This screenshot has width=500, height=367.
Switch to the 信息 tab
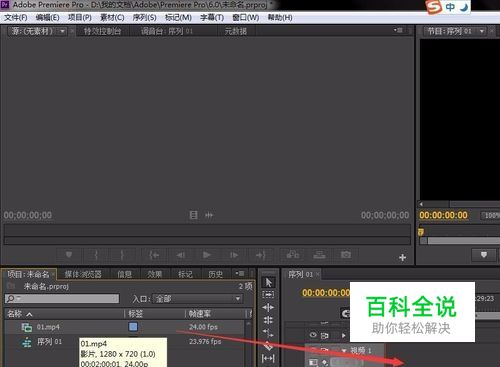[x=124, y=274]
